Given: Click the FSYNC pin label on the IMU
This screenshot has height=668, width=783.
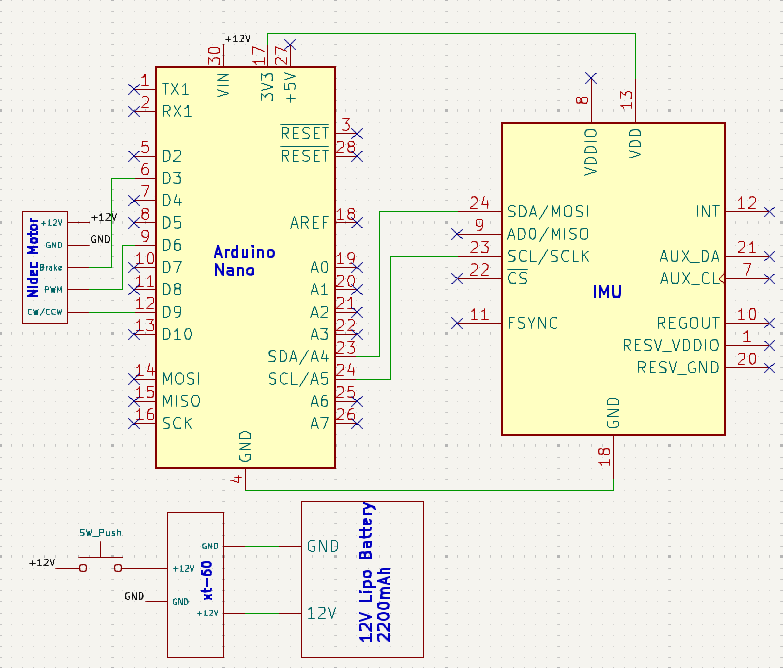Looking at the screenshot, I should coord(532,324).
